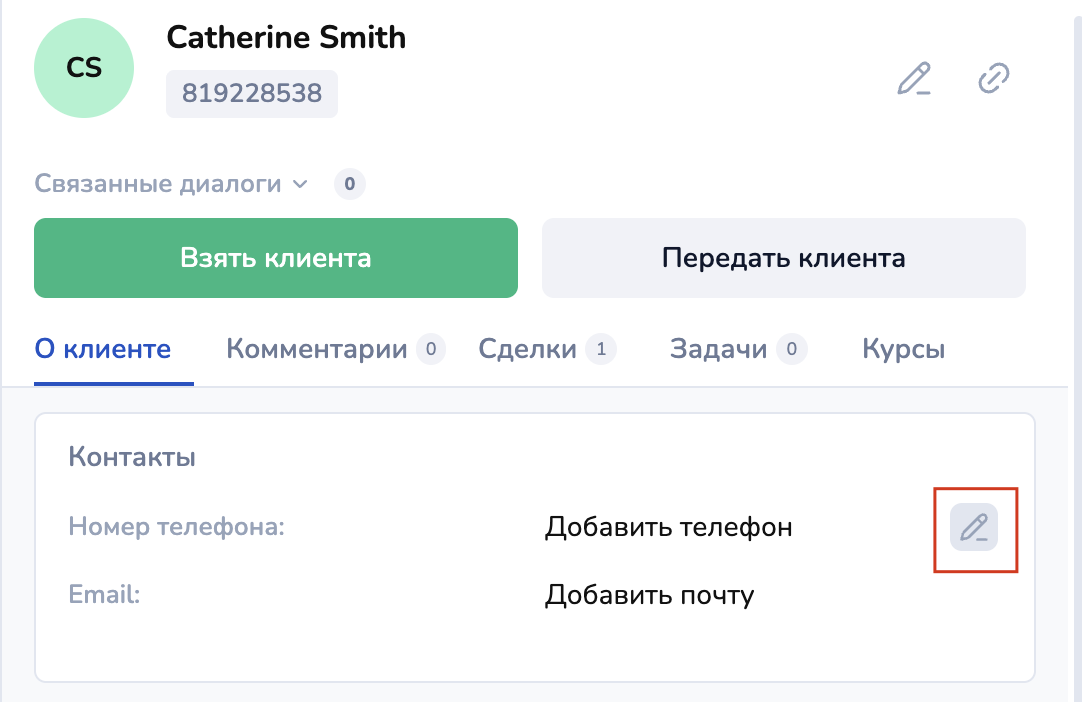Select the О клиенте tab
This screenshot has width=1082, height=702.
pos(103,349)
